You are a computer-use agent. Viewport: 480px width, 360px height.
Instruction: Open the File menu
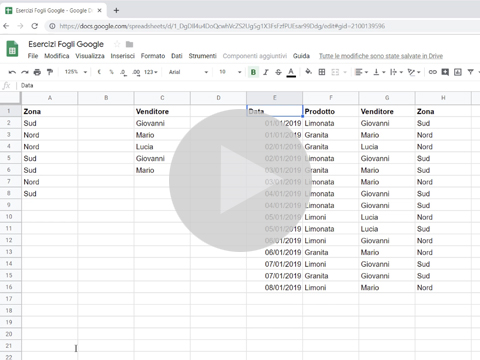[x=33, y=56]
